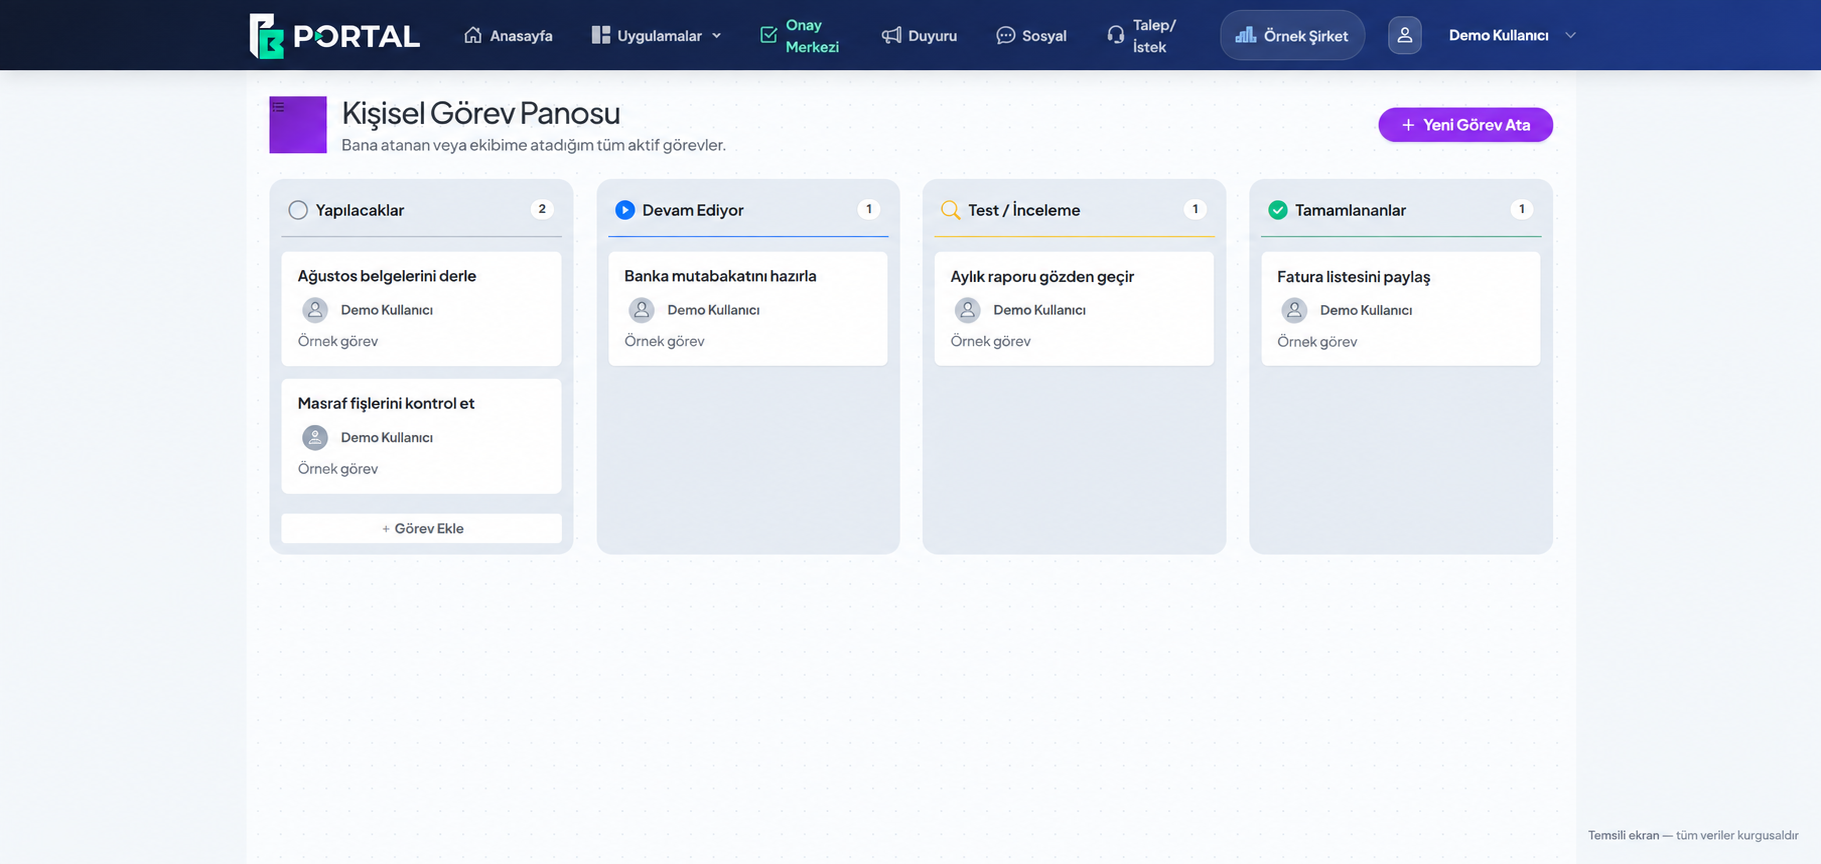Screen dimensions: 1821x864
Task: Click the Devam Ediyor play icon
Action: point(625,210)
